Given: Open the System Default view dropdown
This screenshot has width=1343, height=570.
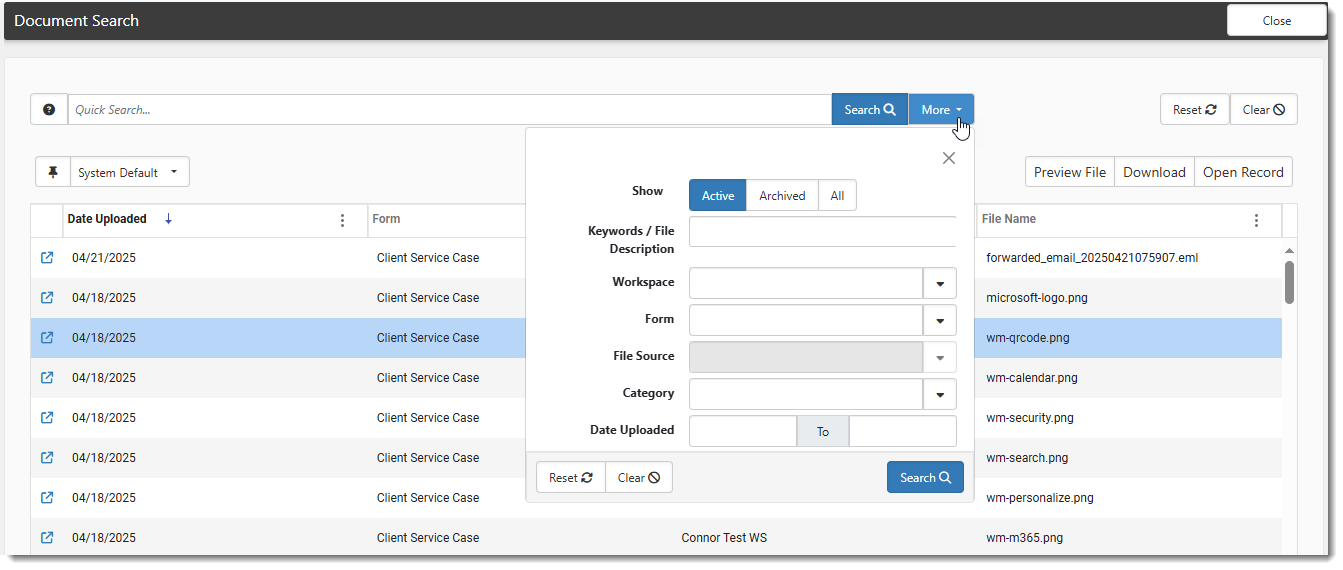Looking at the screenshot, I should (129, 172).
